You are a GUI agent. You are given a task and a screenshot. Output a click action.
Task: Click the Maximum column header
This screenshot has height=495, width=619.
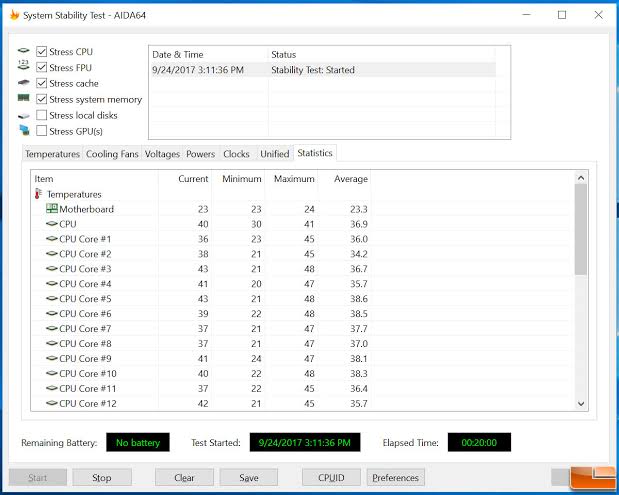(x=291, y=179)
